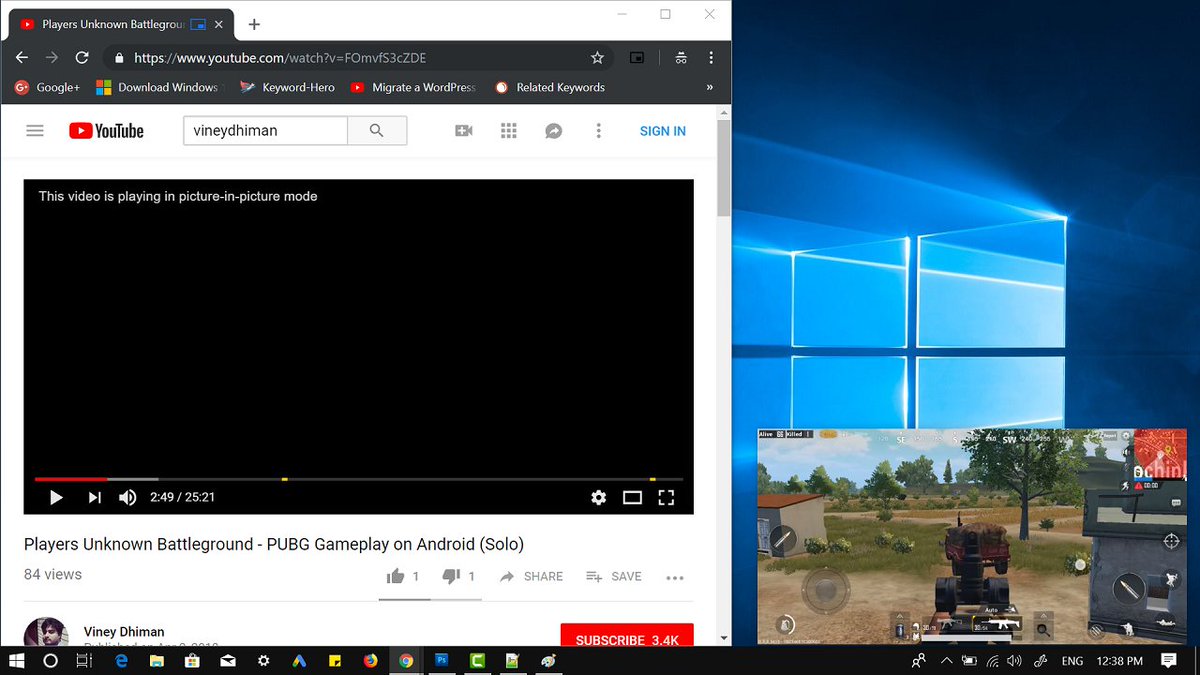Open Viney Dhiman channel name link
This screenshot has width=1200, height=675.
coord(124,632)
